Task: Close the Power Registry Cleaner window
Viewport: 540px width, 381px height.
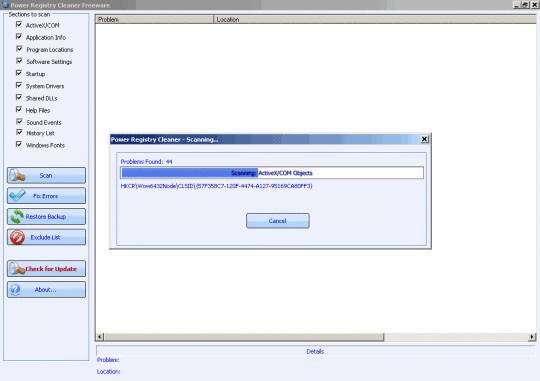Action: [534, 5]
